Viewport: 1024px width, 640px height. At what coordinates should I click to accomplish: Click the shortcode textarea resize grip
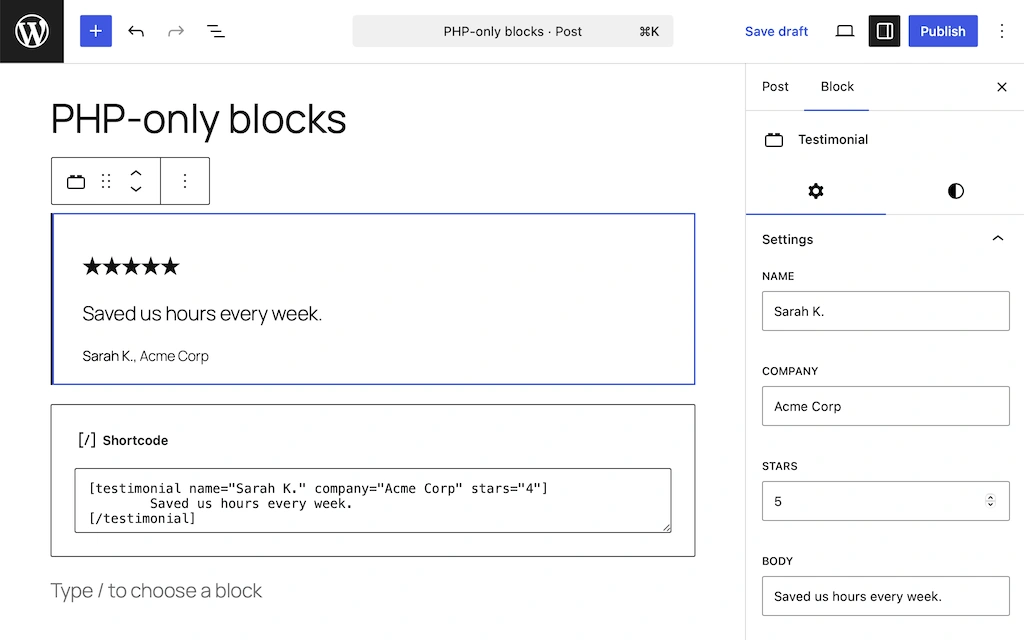666,527
